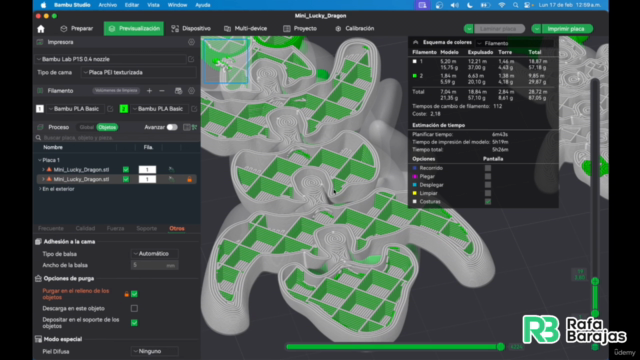Open AMS filament sync icon
The image size is (640, 360).
[x=178, y=91]
